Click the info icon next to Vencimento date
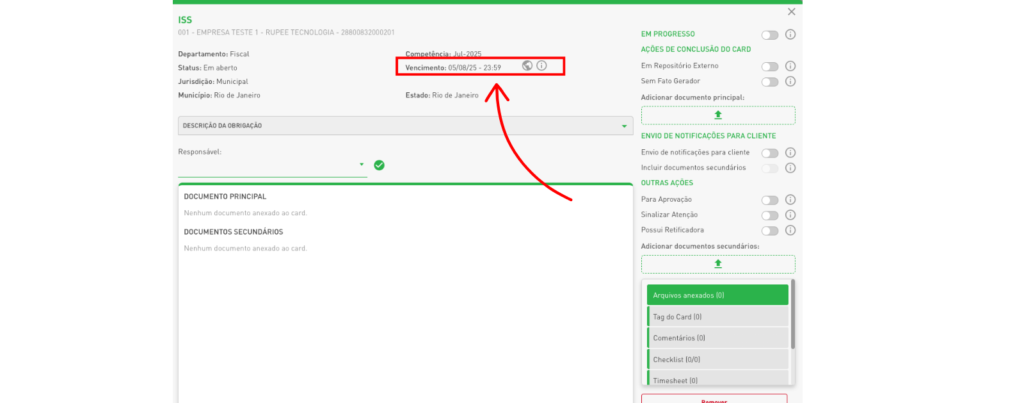The height and width of the screenshot is (403, 1024). point(542,66)
